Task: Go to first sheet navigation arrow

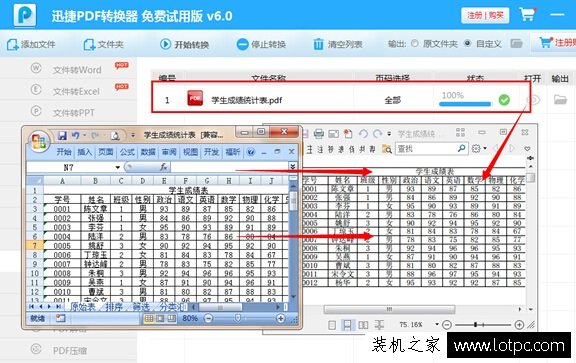Action: (x=32, y=306)
